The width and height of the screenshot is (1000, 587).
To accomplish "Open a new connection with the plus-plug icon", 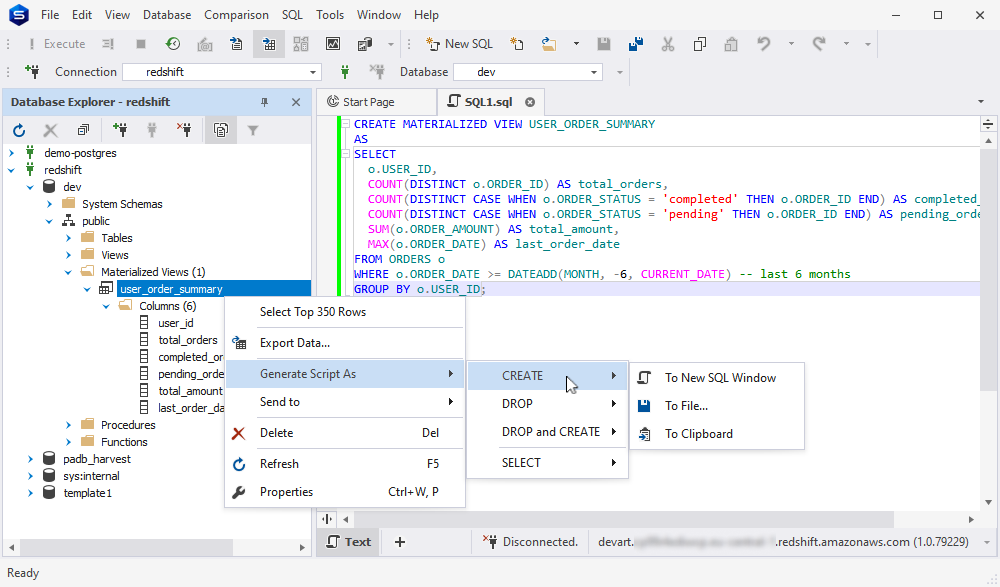I will tap(121, 130).
